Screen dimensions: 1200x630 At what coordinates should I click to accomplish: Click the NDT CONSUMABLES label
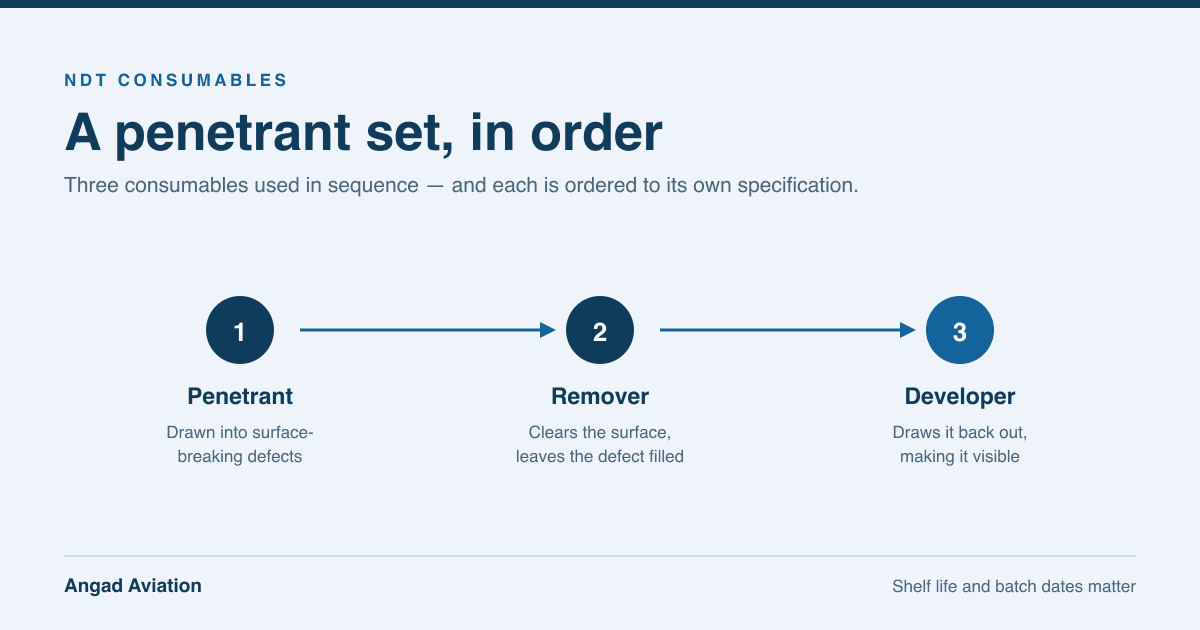point(176,81)
